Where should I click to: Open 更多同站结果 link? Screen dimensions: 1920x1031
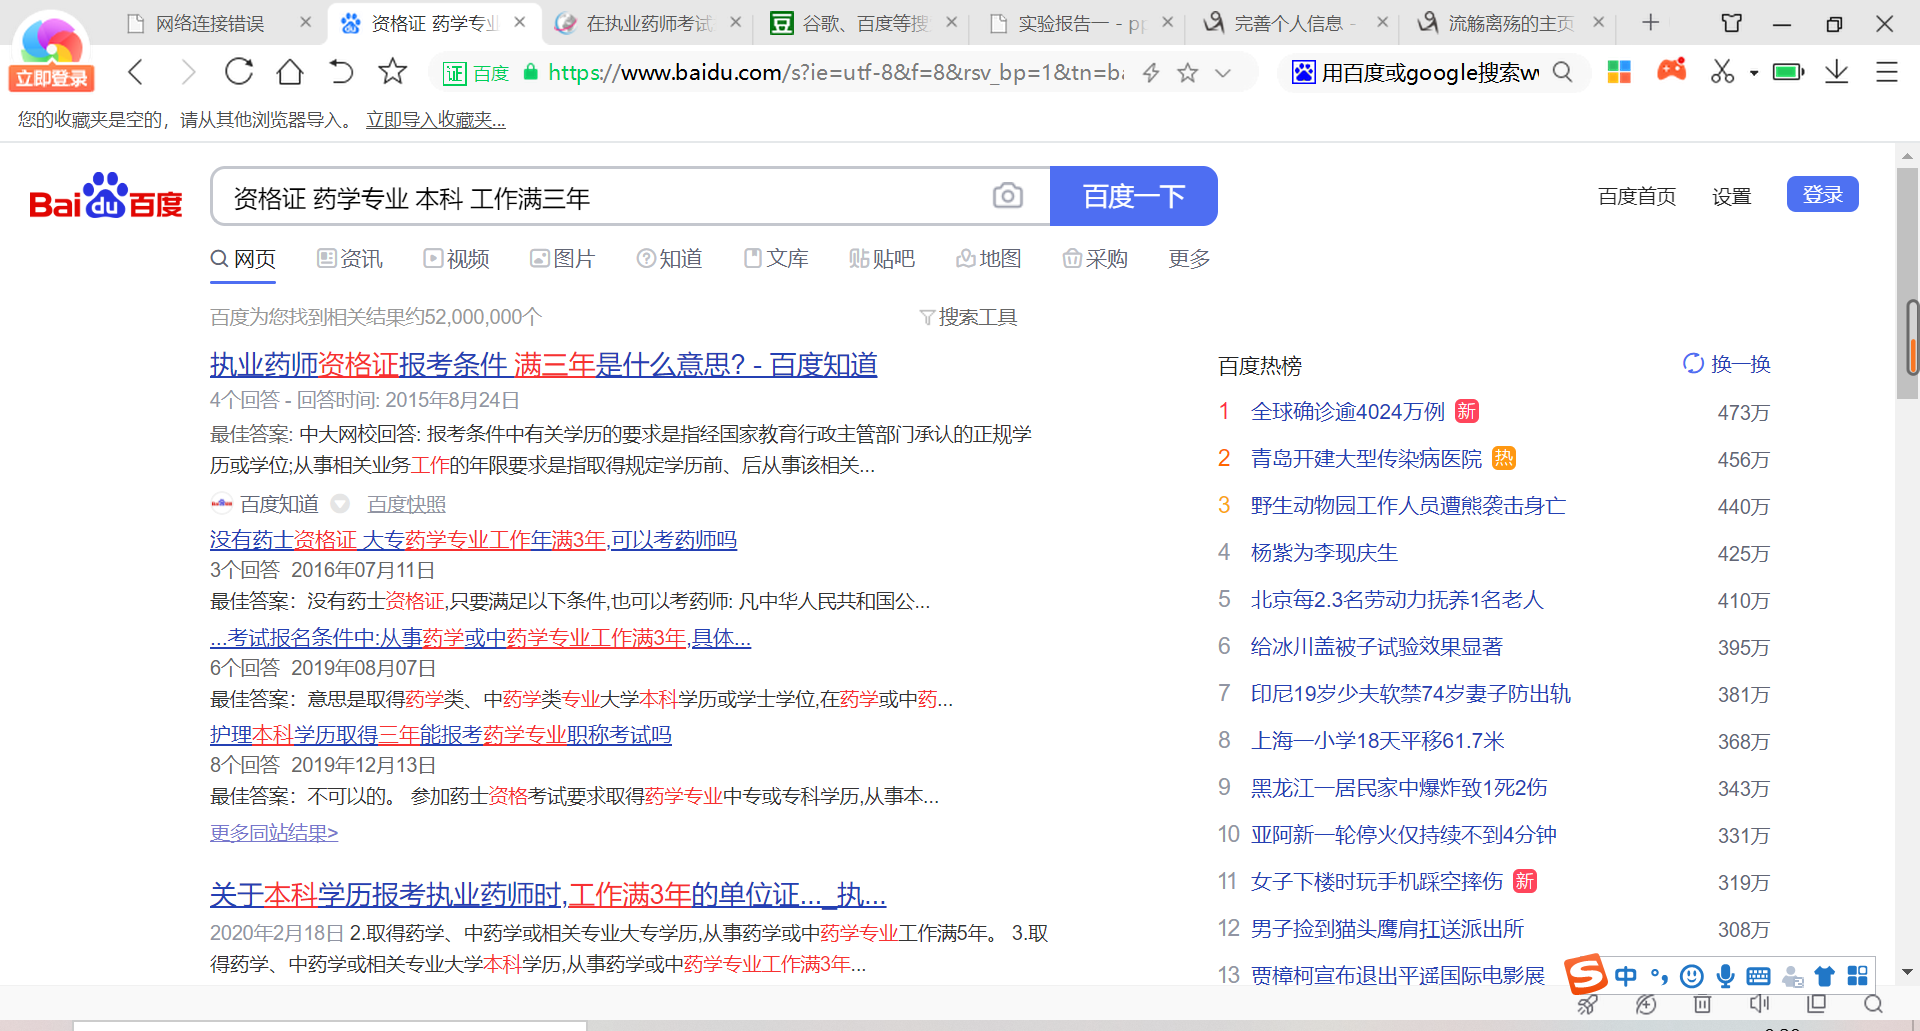[x=274, y=833]
